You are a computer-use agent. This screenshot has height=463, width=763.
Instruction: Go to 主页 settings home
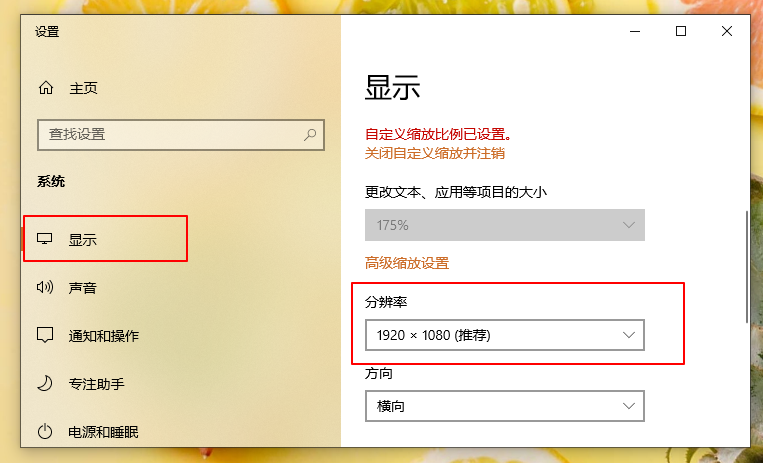83,88
